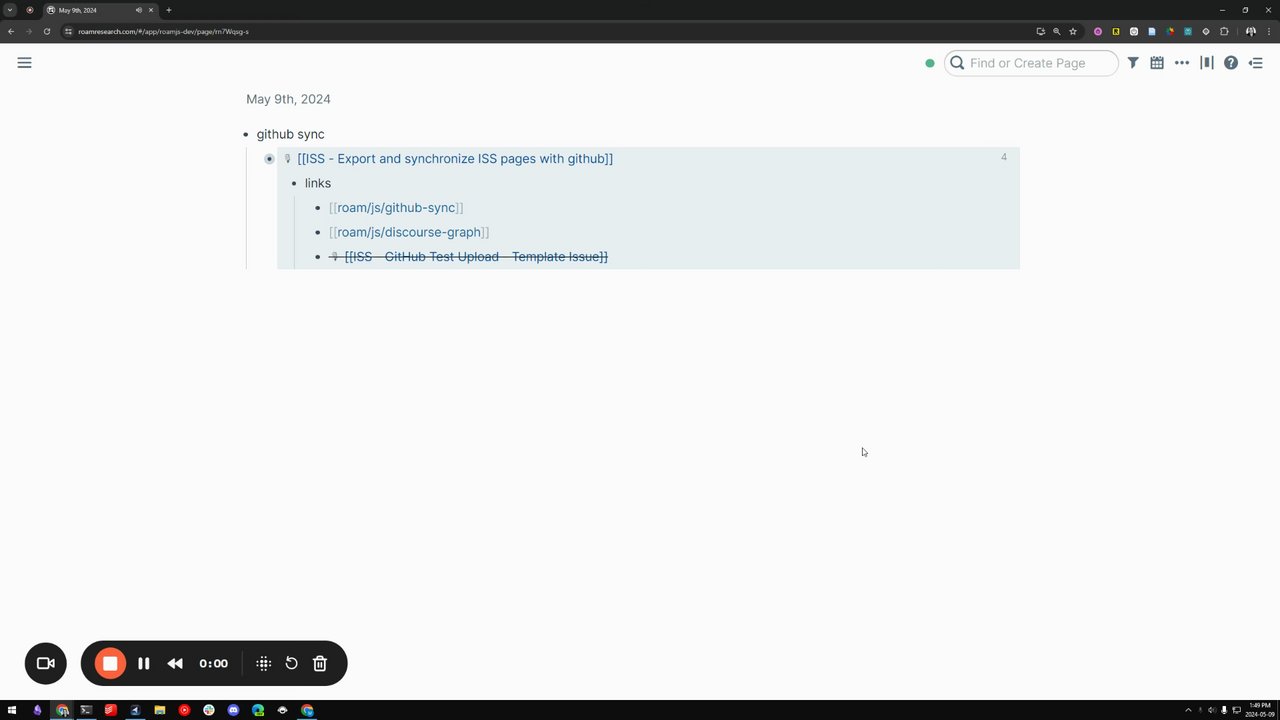The width and height of the screenshot is (1280, 720).
Task: Click the bullet beside github sync
Action: pos(246,134)
